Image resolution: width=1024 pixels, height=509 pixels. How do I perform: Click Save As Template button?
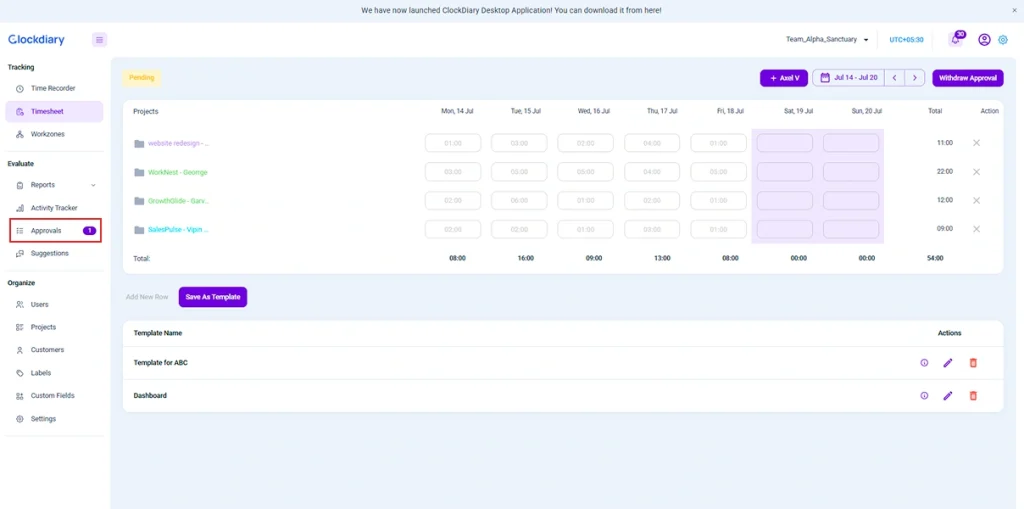[x=213, y=297]
